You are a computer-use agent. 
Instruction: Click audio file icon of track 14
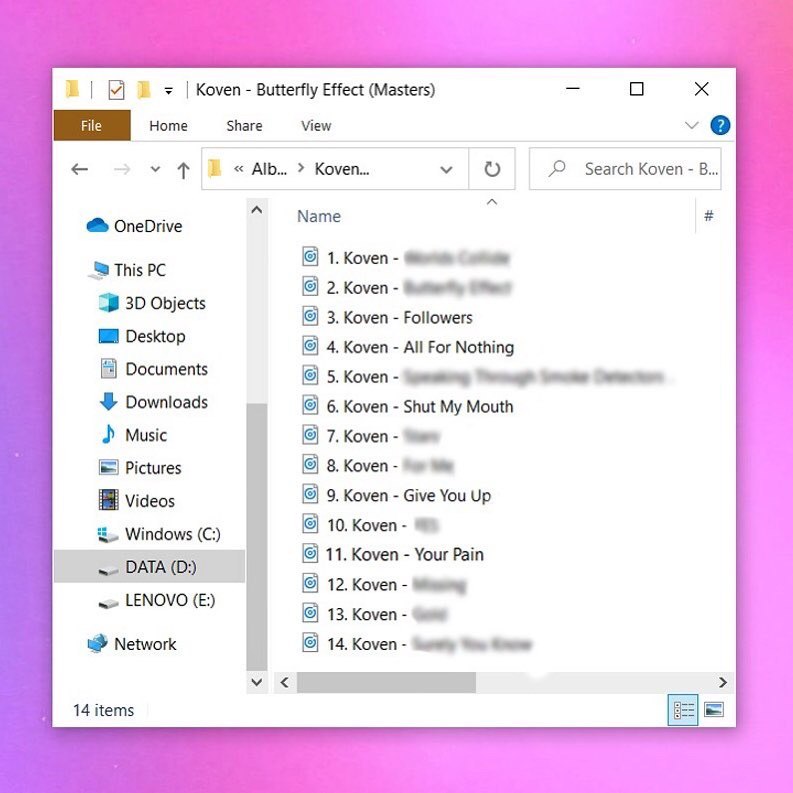pos(310,642)
